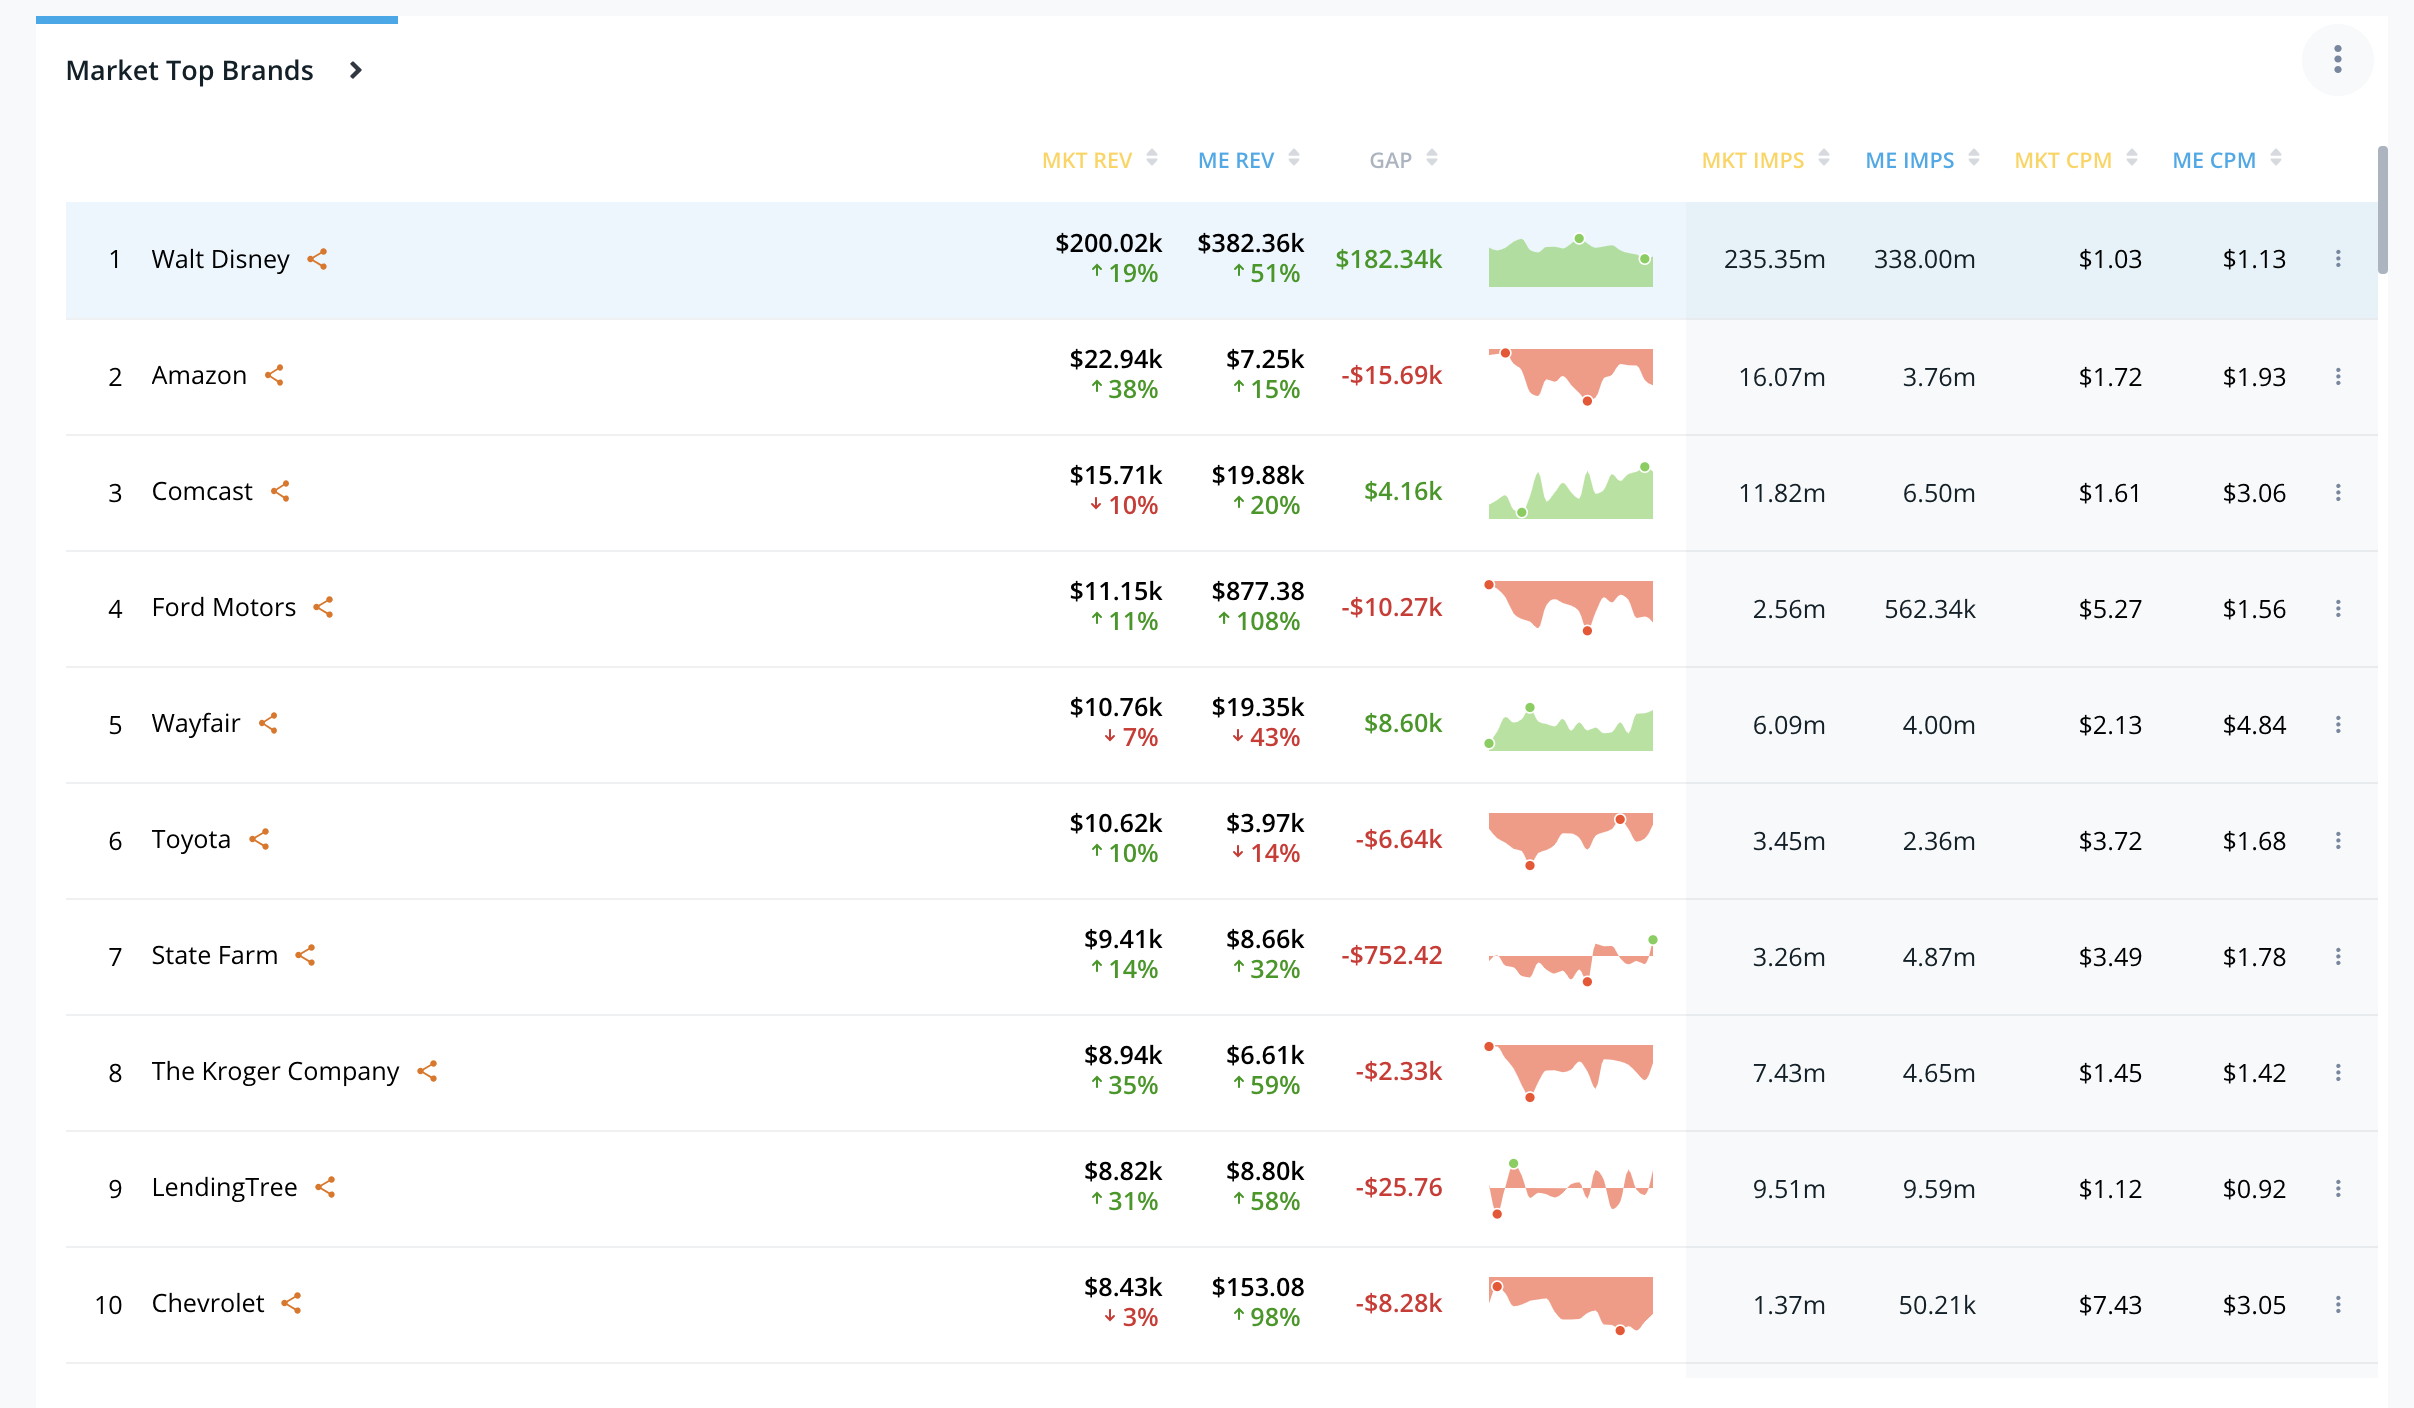Open row menu for The Kroger Company
Image resolution: width=2414 pixels, height=1408 pixels.
coord(2338,1072)
